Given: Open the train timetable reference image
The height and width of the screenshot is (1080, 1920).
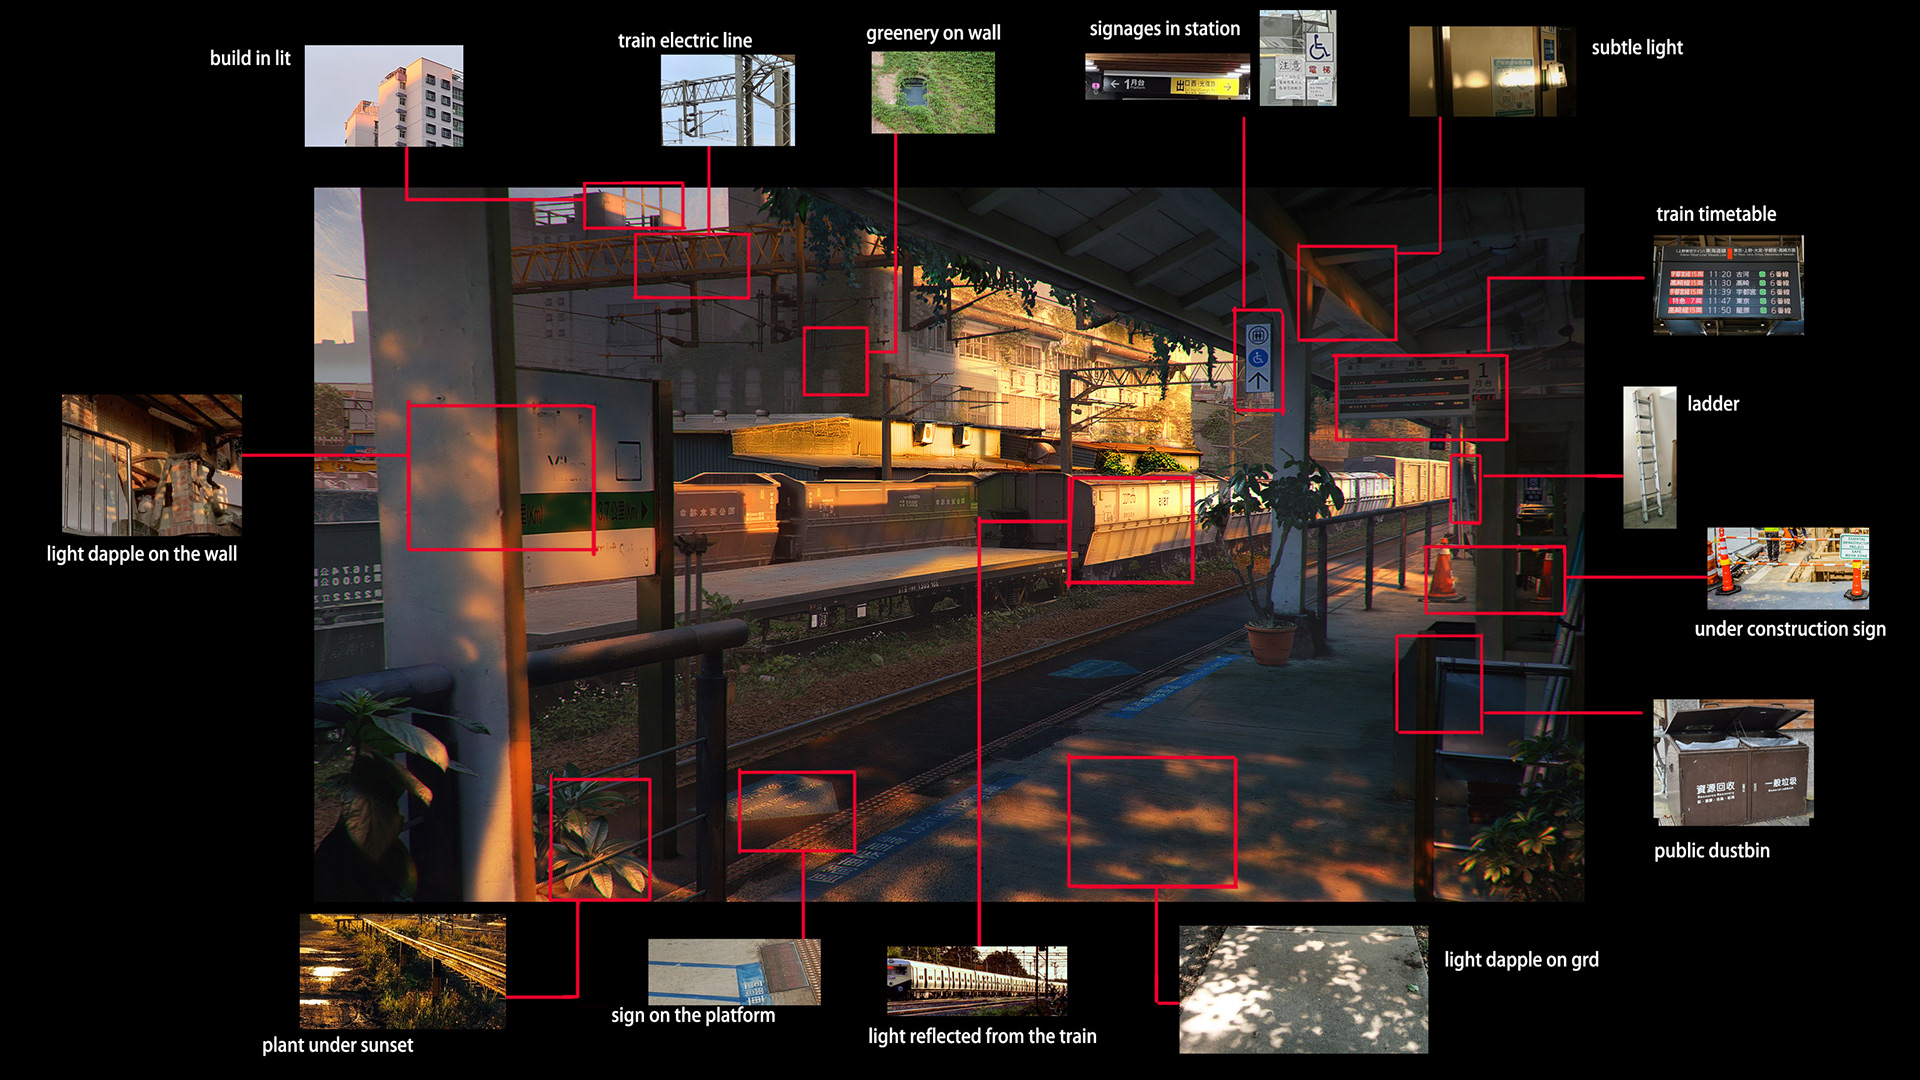Looking at the screenshot, I should pyautogui.click(x=1727, y=285).
